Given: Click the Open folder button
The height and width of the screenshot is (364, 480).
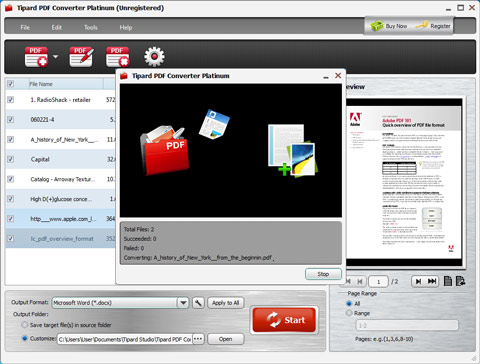Looking at the screenshot, I should coord(226,339).
